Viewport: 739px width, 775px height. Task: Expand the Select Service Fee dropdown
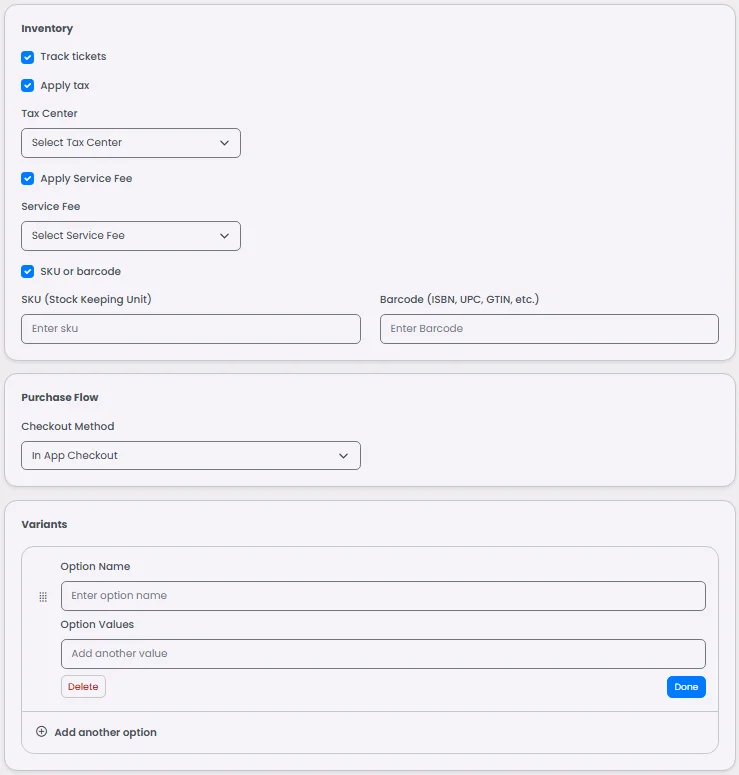coord(130,236)
